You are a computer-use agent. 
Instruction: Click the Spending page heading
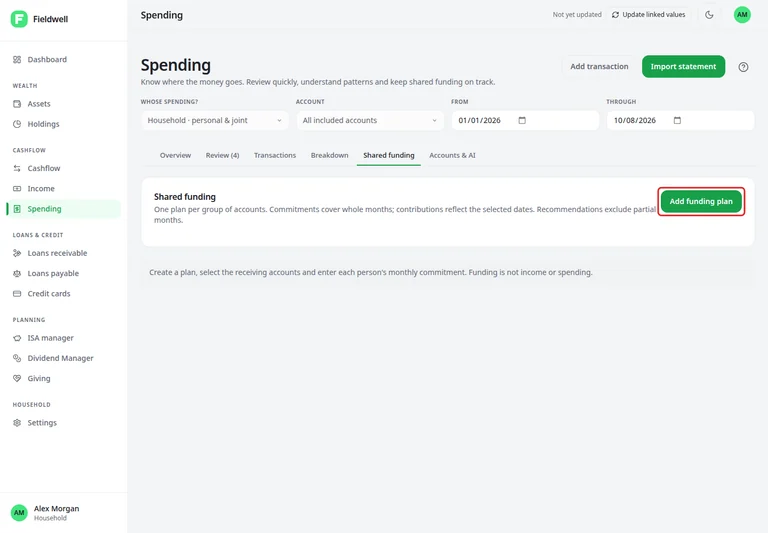(176, 65)
